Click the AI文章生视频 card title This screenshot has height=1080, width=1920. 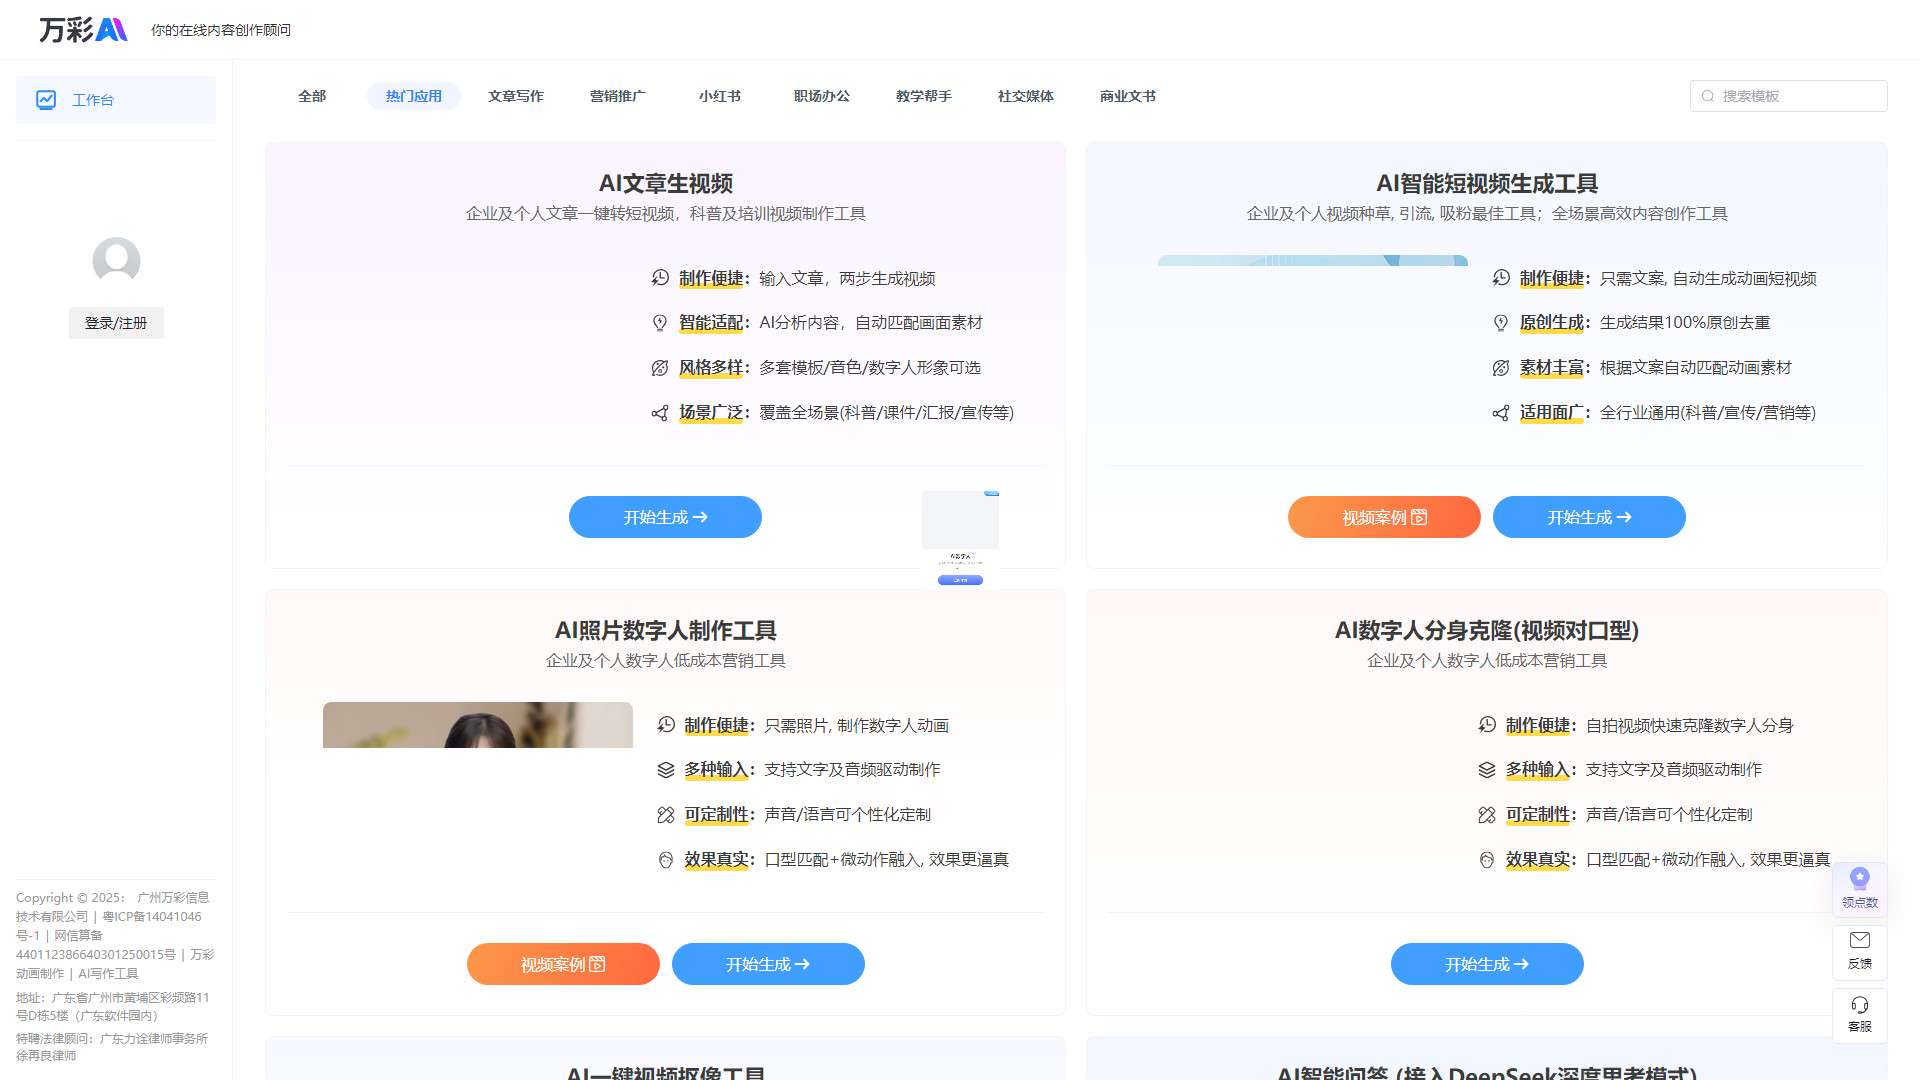click(666, 184)
